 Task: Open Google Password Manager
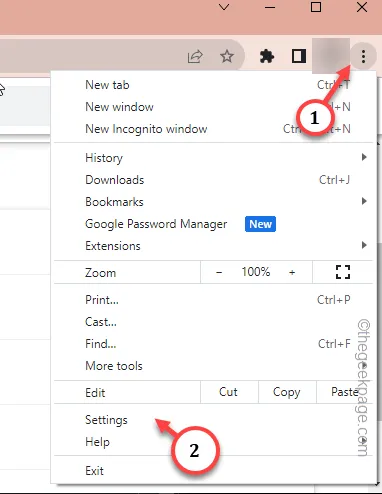point(213,224)
